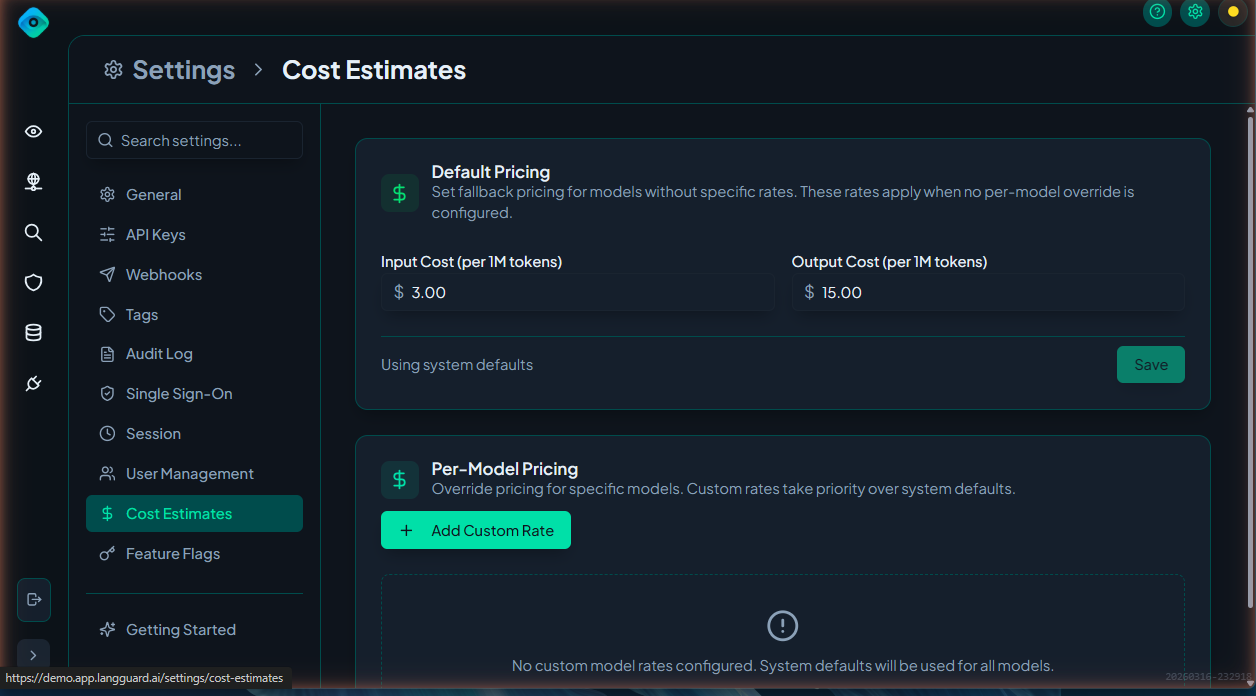The width and height of the screenshot is (1256, 696).
Task: Open the globe network icon in left rail
Action: point(34,182)
